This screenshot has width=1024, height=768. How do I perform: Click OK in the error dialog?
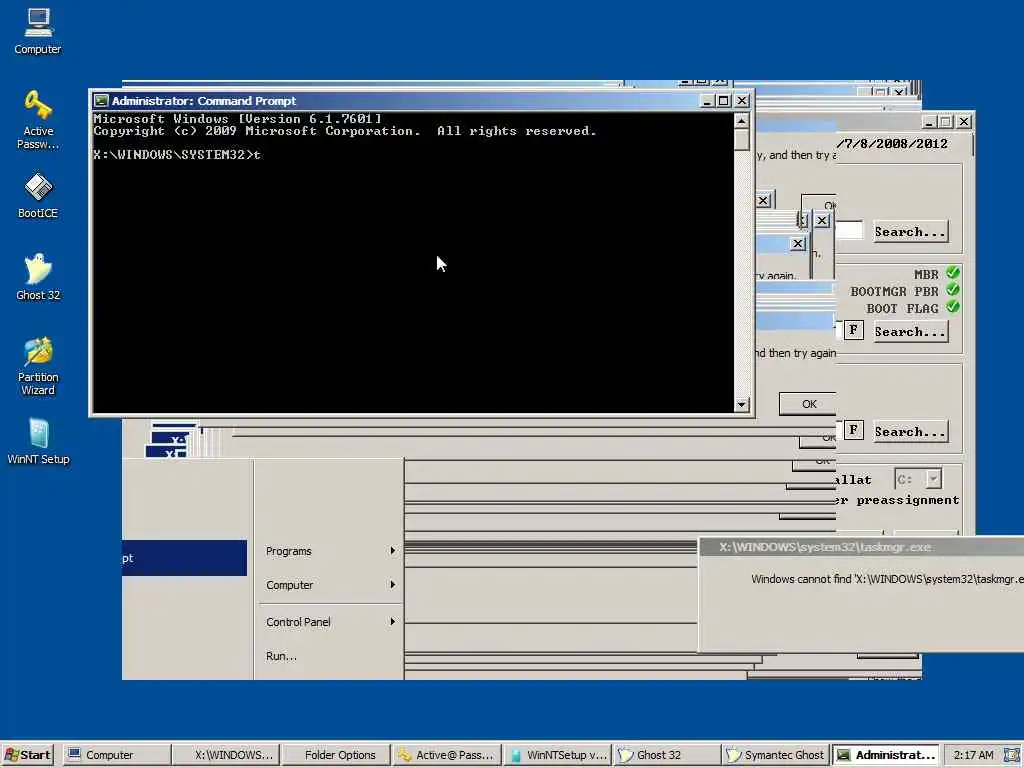[x=808, y=404]
